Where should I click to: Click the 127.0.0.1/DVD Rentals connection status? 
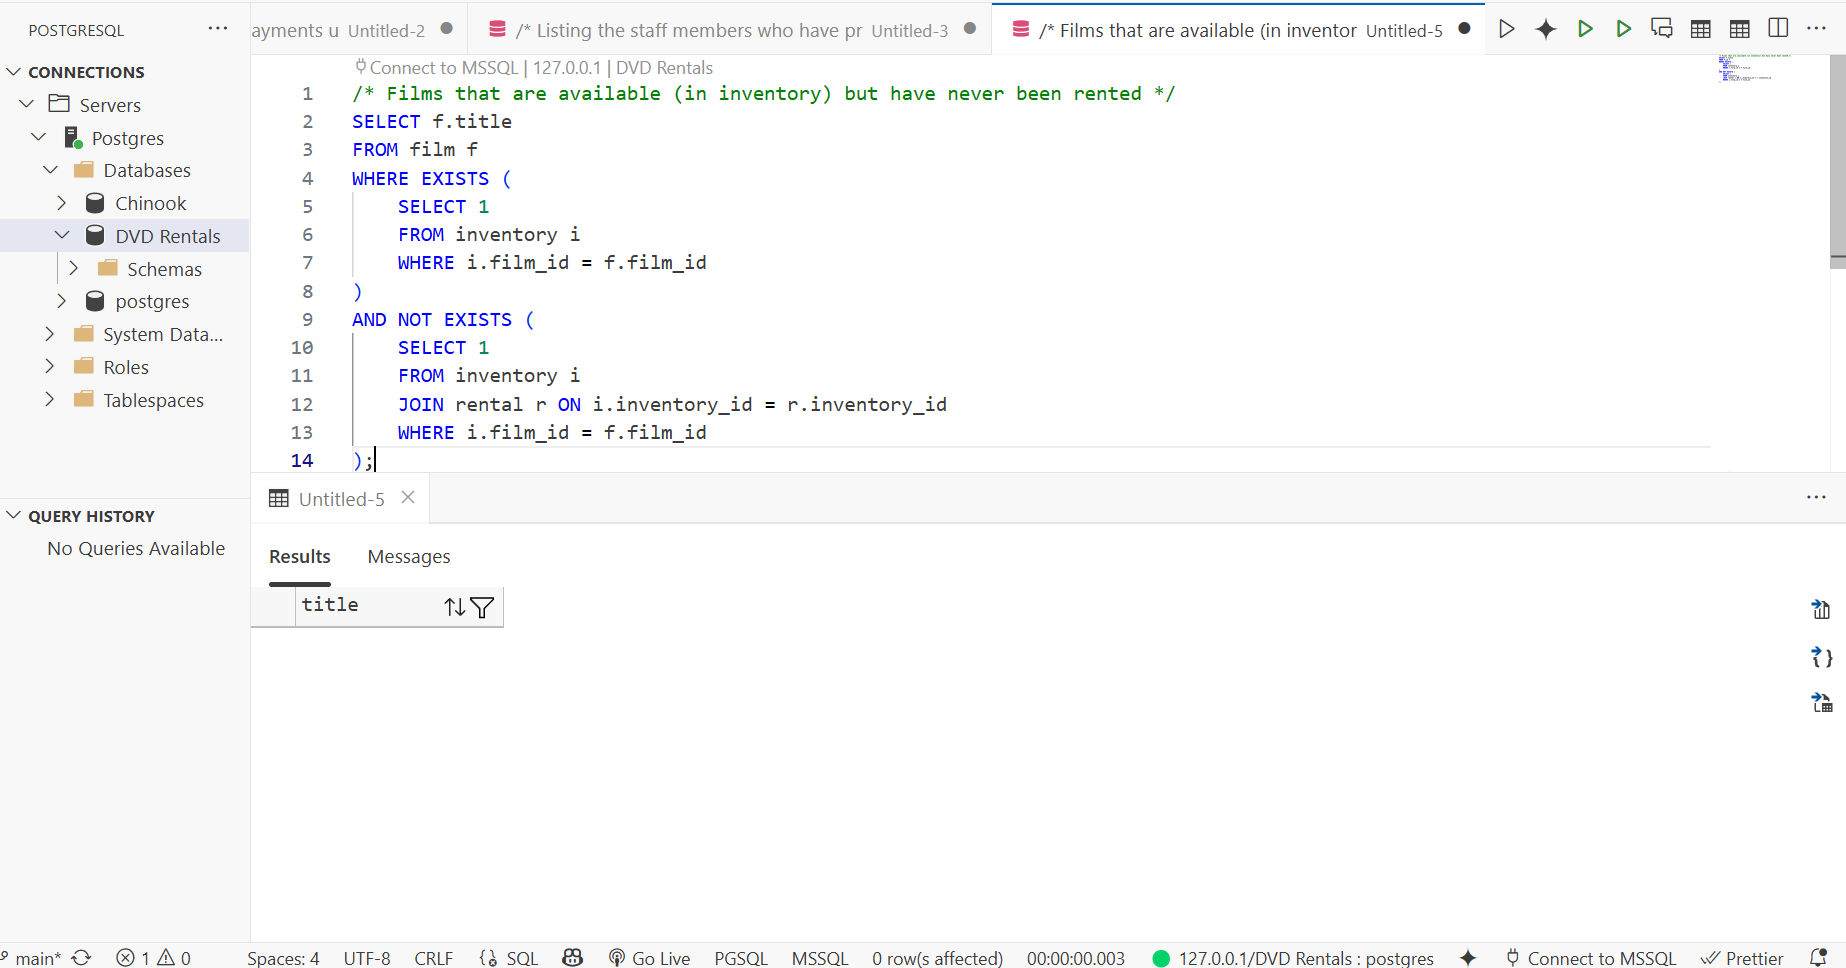(1293, 958)
